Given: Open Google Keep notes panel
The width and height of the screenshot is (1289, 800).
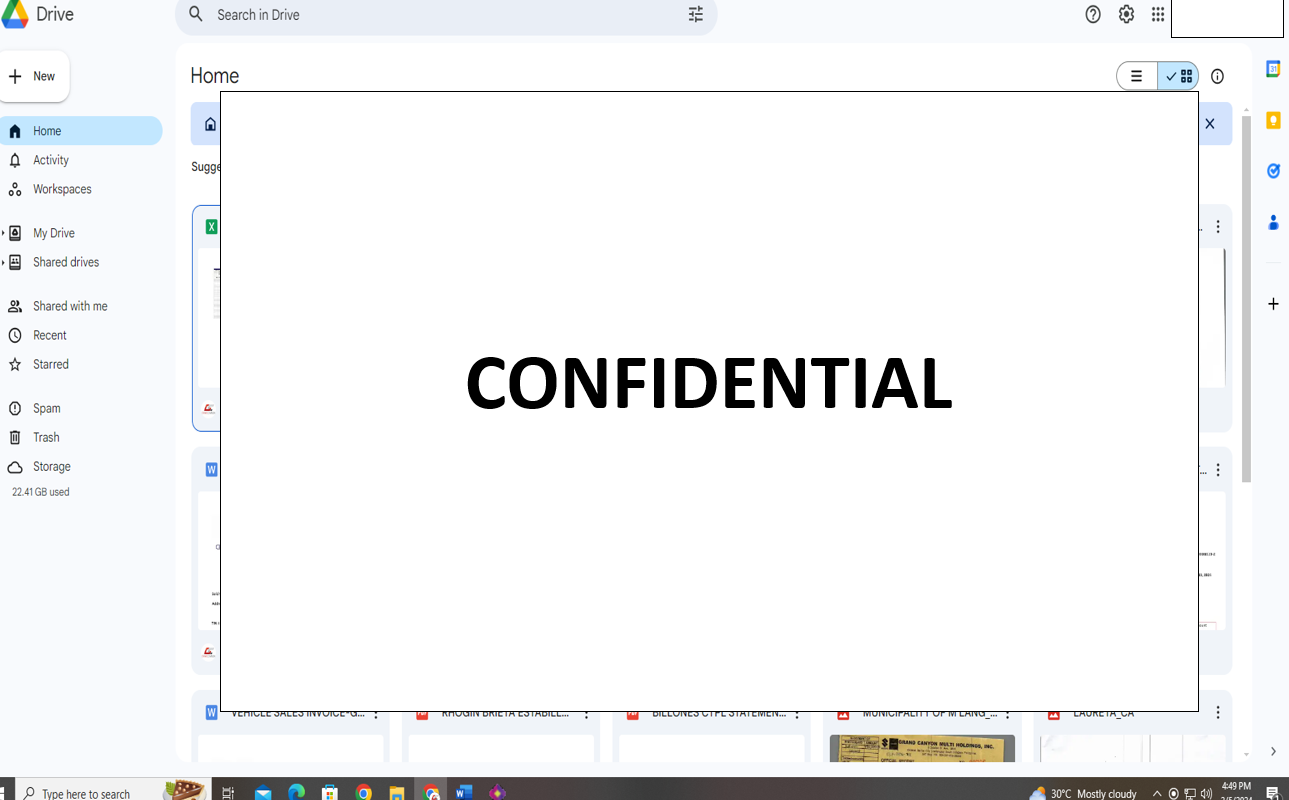Looking at the screenshot, I should [x=1272, y=119].
